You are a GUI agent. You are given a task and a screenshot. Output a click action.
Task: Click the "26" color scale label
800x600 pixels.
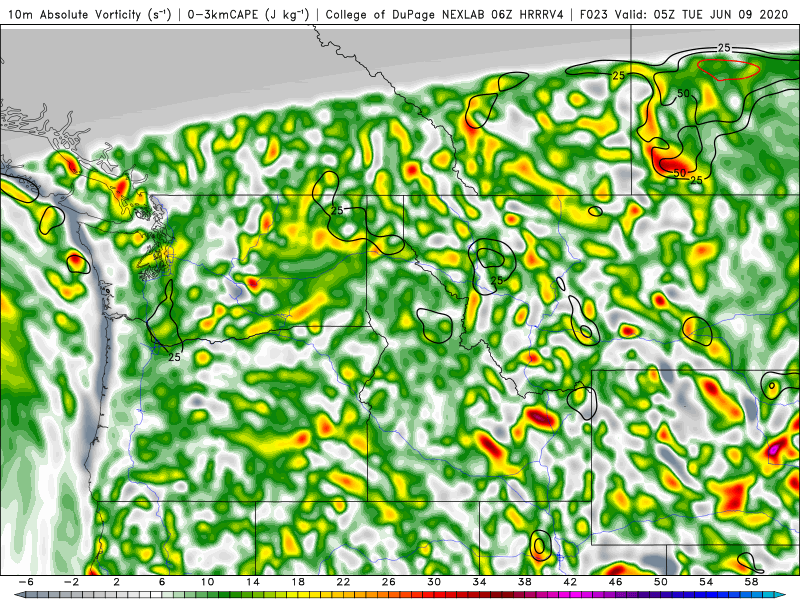(389, 582)
